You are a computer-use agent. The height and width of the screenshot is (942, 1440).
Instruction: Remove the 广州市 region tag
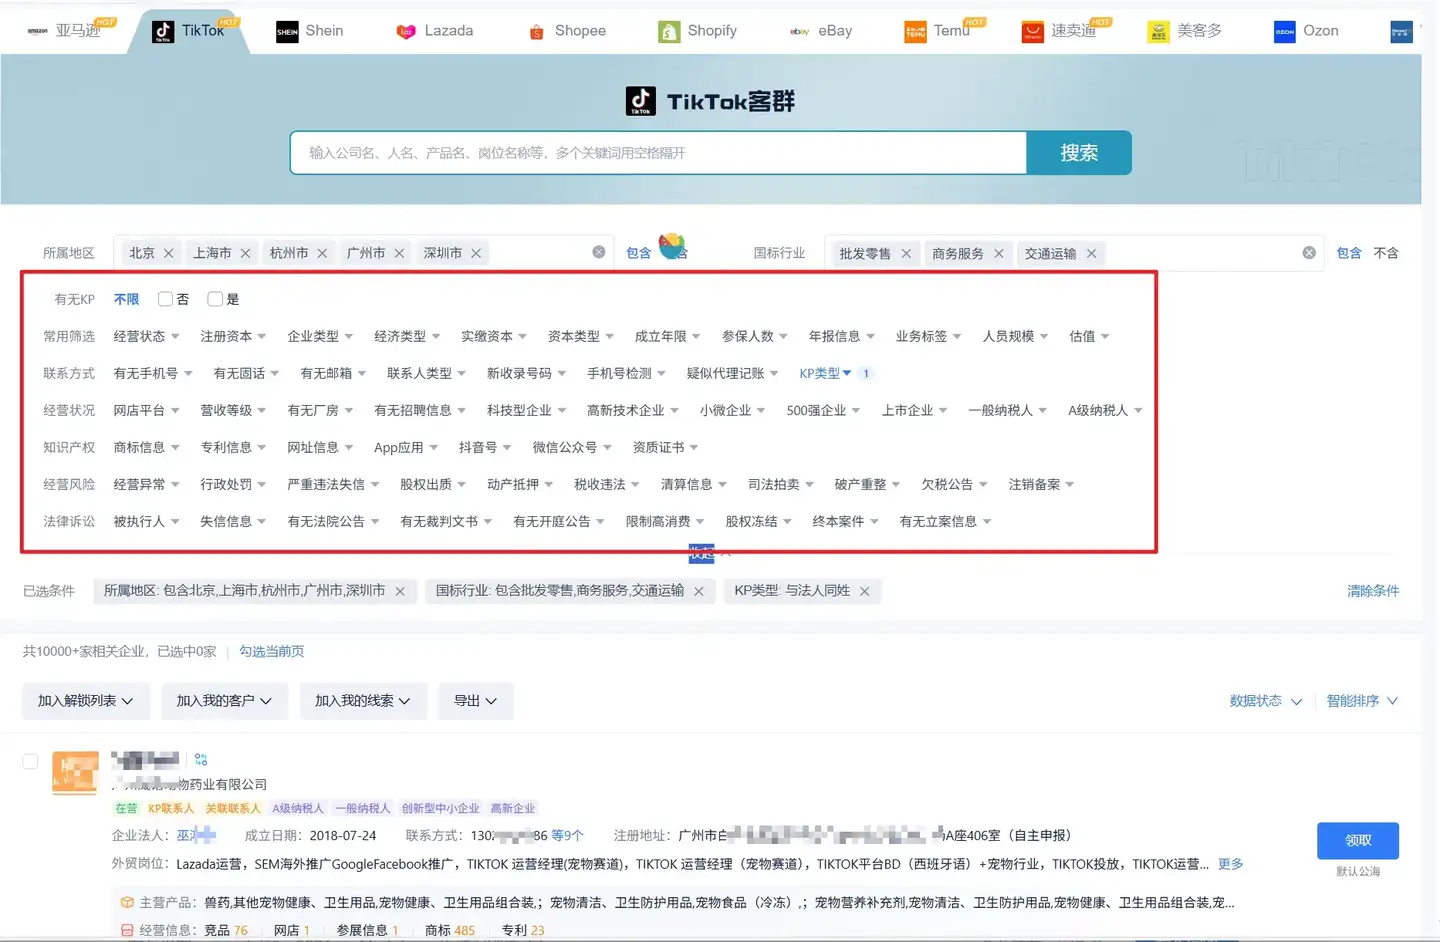[399, 253]
